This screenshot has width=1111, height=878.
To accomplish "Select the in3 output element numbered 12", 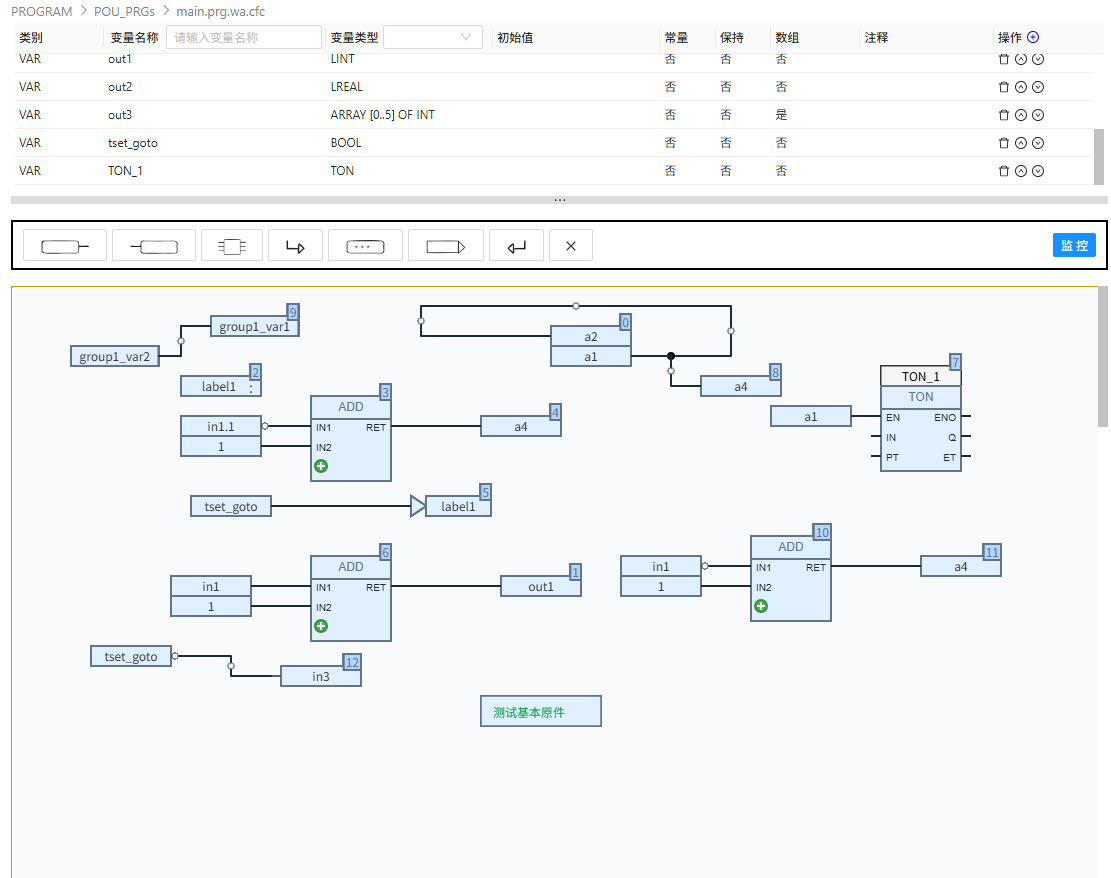I will click(x=320, y=677).
